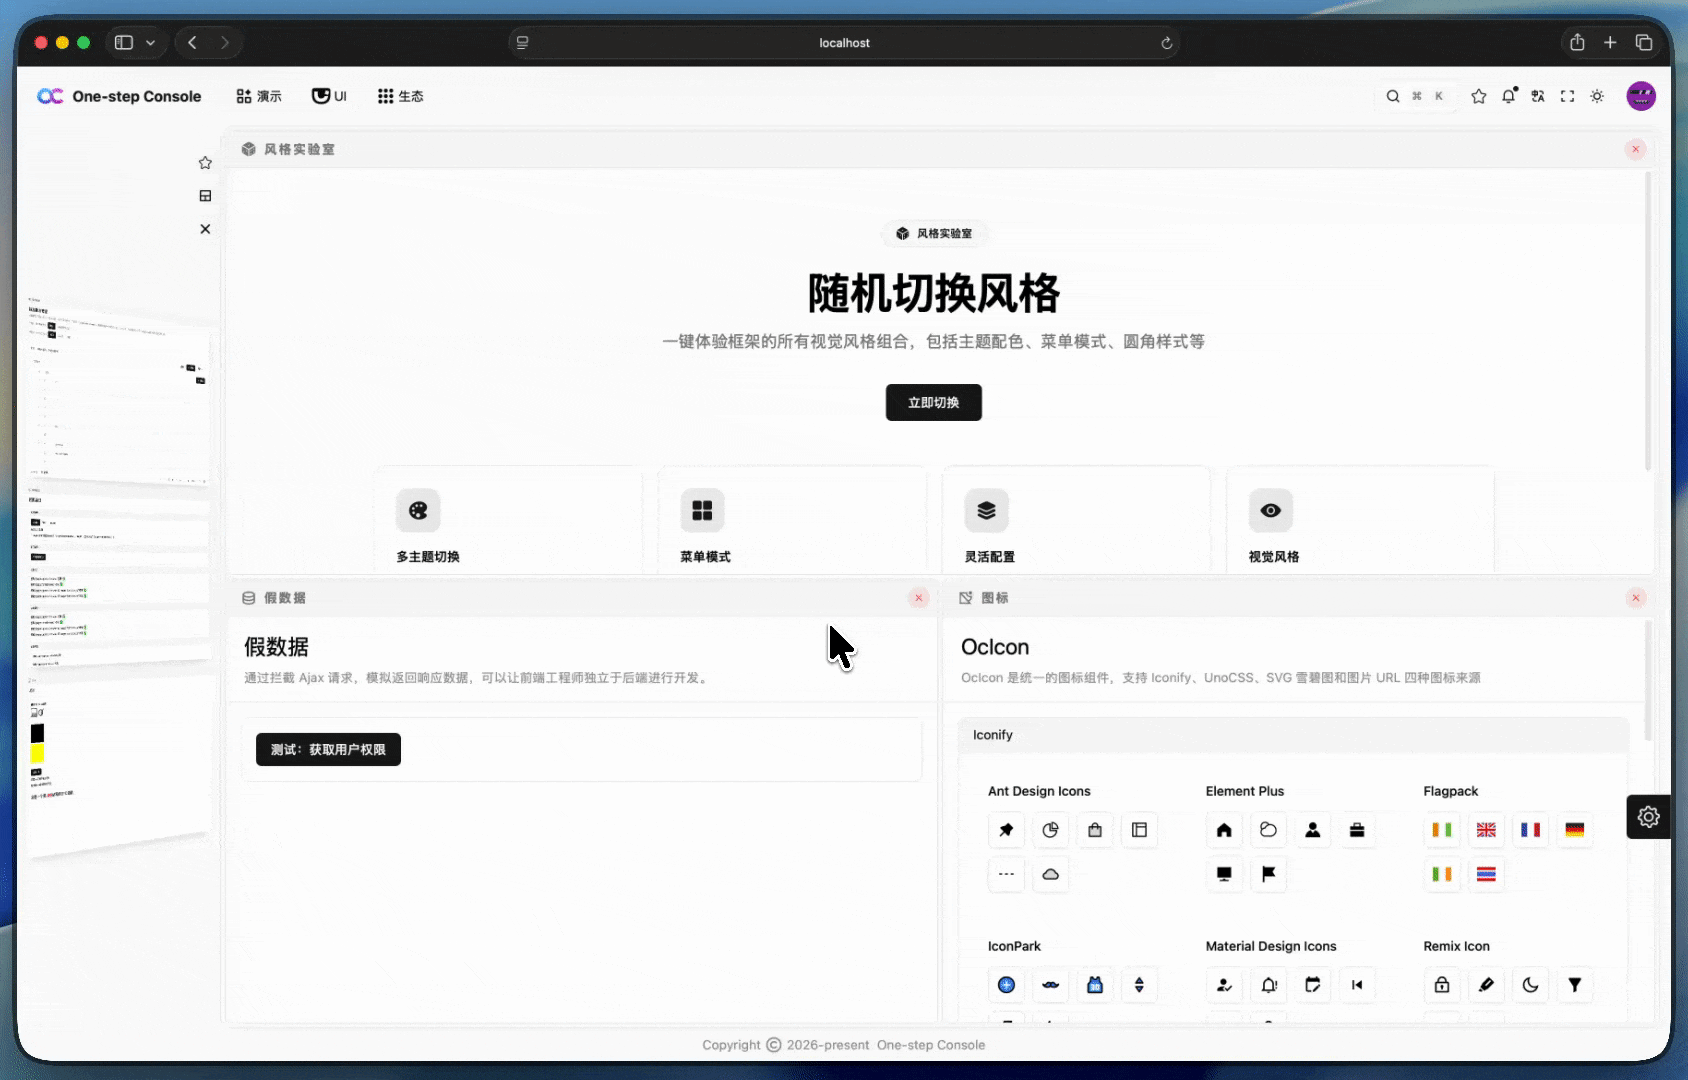Click the Ant Design pie chart icon
This screenshot has height=1080, width=1688.
pyautogui.click(x=1050, y=830)
